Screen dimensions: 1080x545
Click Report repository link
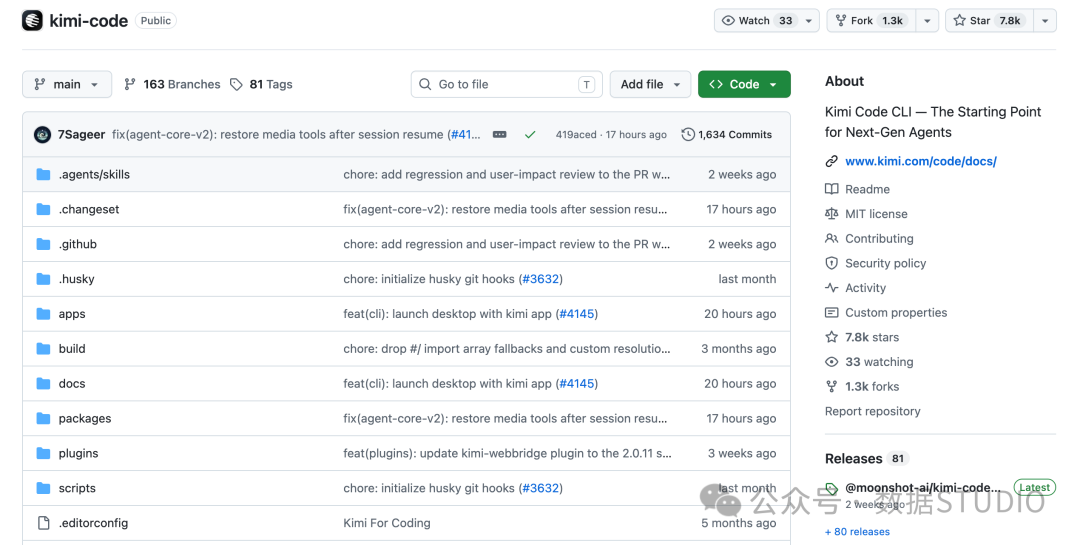[872, 411]
